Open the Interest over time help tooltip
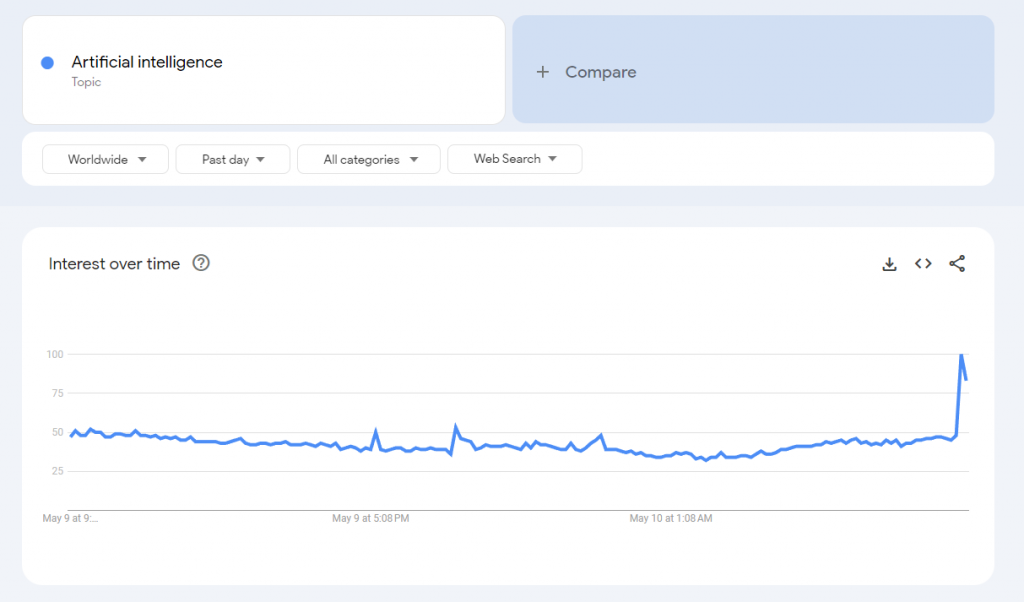Image resolution: width=1024 pixels, height=602 pixels. click(x=201, y=263)
